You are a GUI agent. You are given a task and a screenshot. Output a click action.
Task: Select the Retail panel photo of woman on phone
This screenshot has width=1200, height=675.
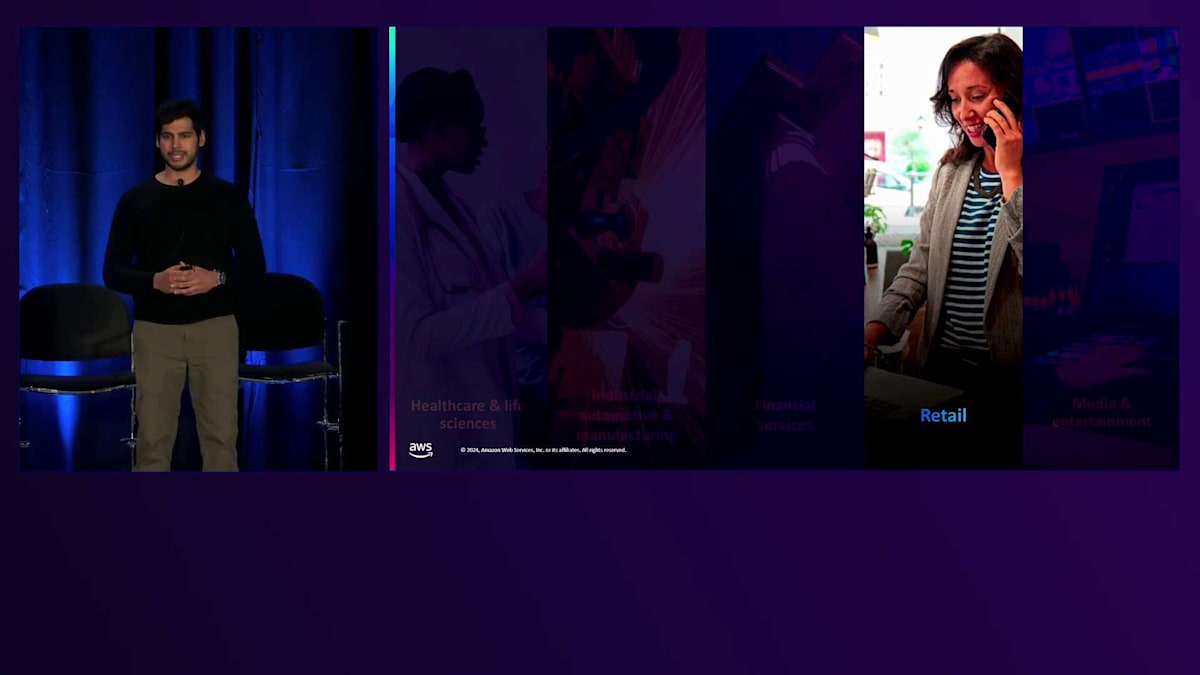[x=943, y=248]
